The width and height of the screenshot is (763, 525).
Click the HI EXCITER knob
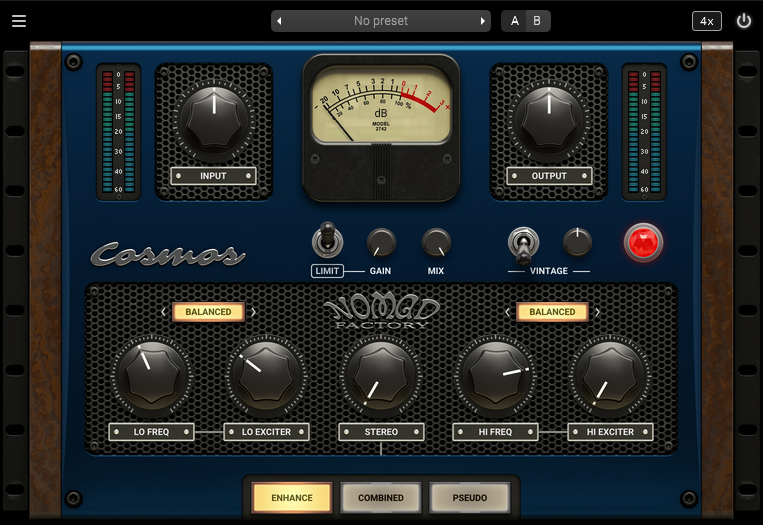tap(610, 375)
